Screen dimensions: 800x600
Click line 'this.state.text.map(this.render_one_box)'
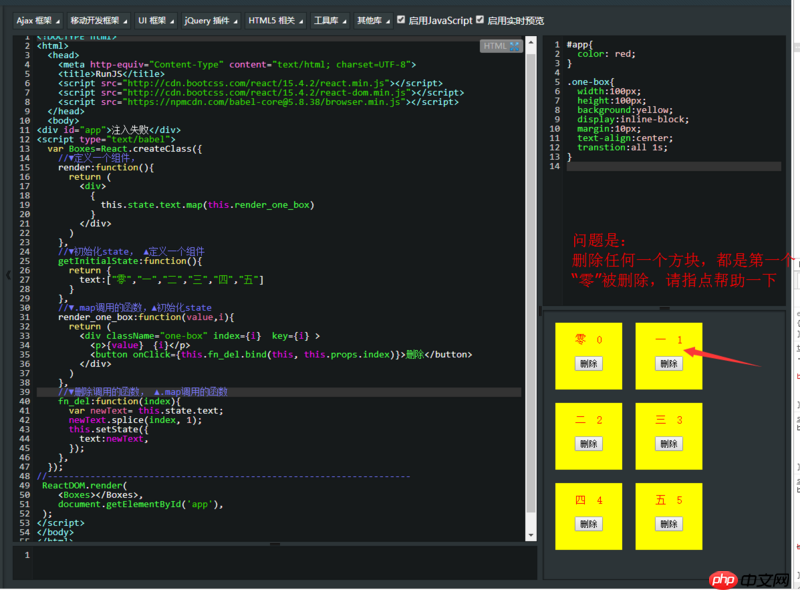[207, 205]
